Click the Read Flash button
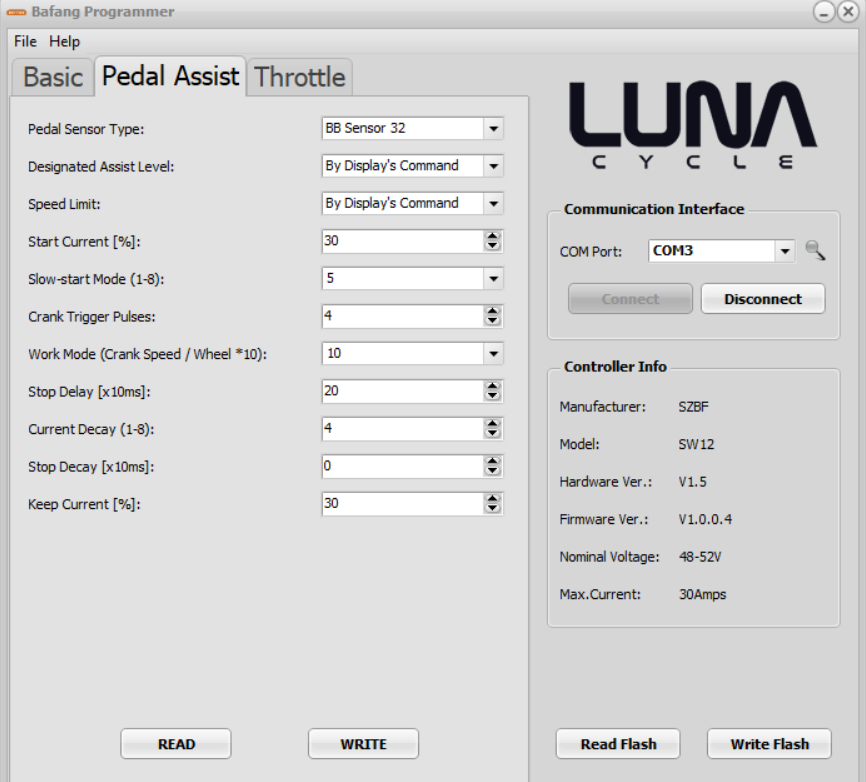 618,744
